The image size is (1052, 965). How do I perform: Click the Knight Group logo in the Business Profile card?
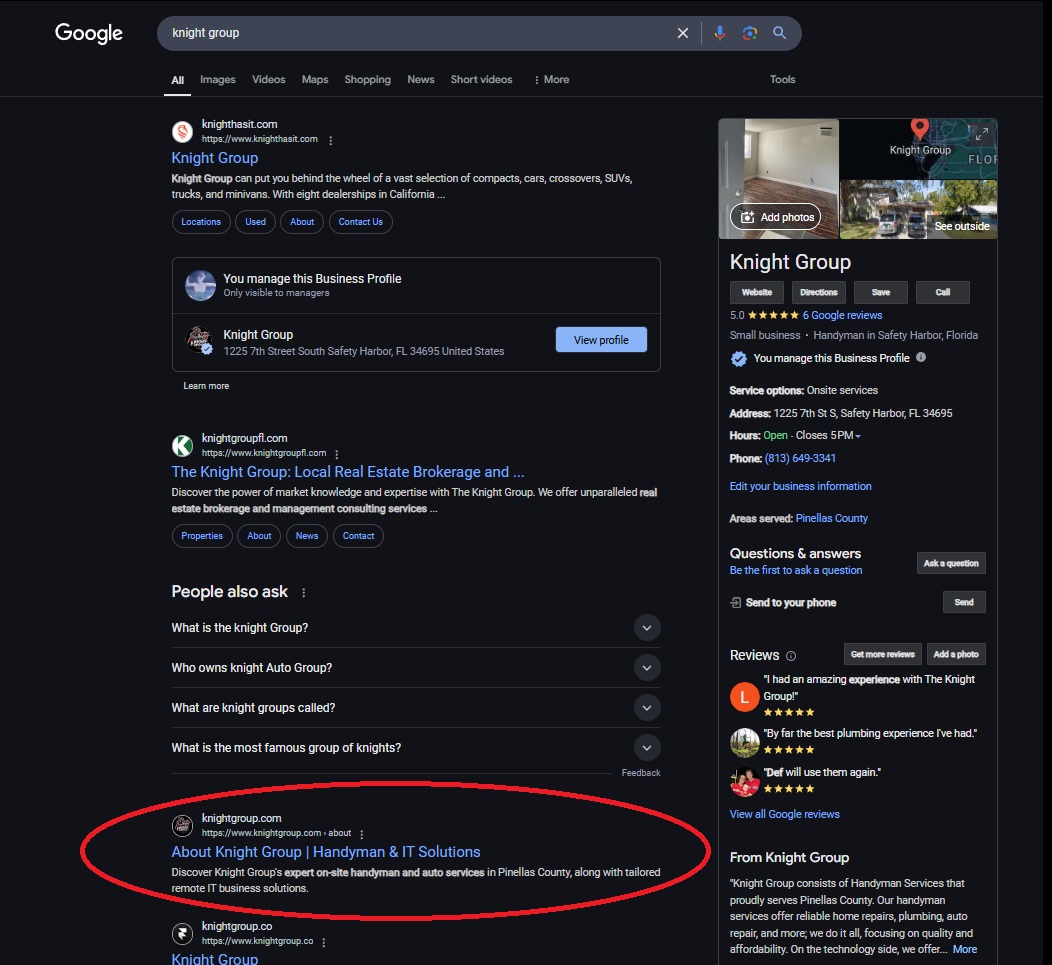199,340
